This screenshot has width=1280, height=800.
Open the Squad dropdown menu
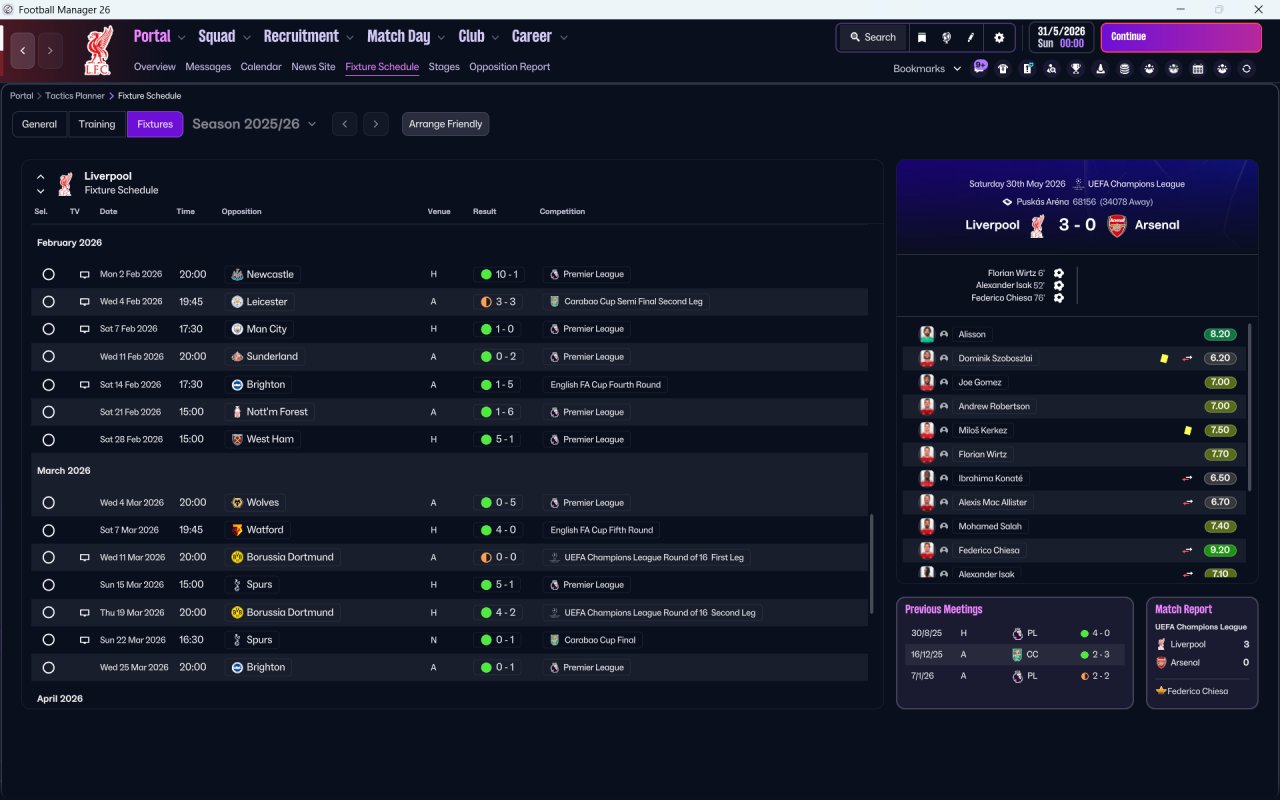pos(226,37)
